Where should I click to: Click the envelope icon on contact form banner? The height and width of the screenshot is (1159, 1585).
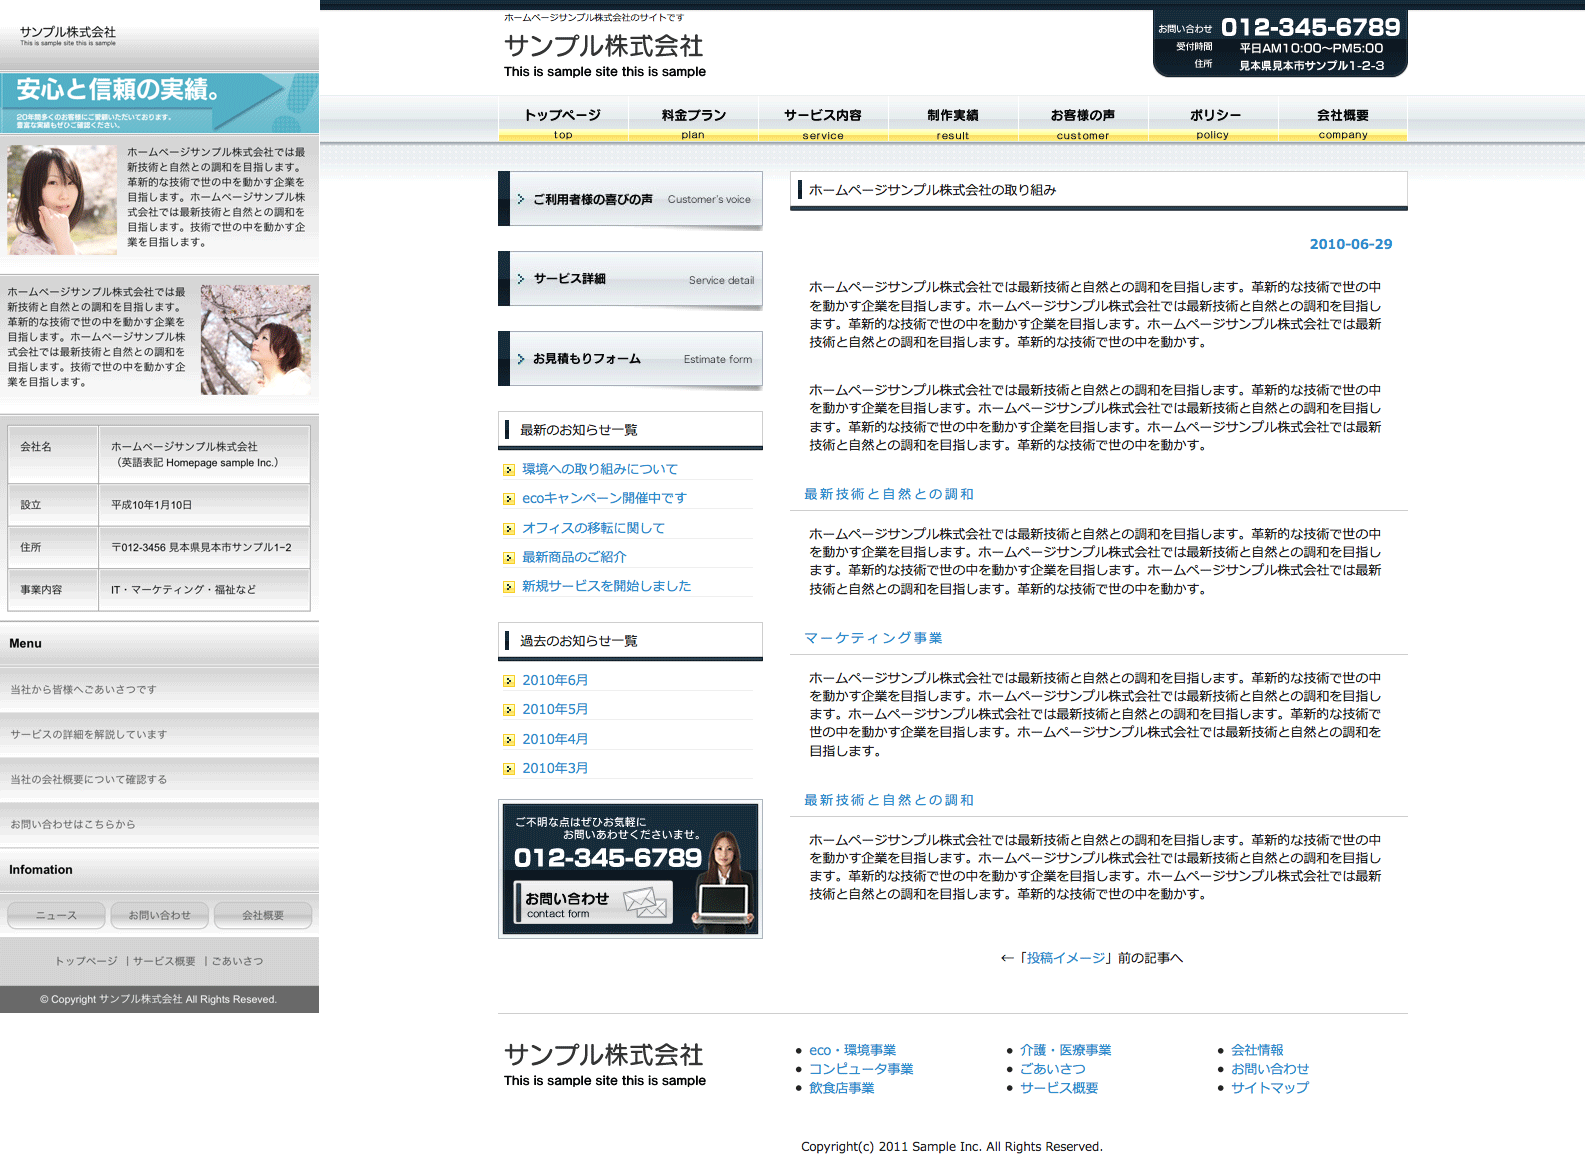(645, 902)
